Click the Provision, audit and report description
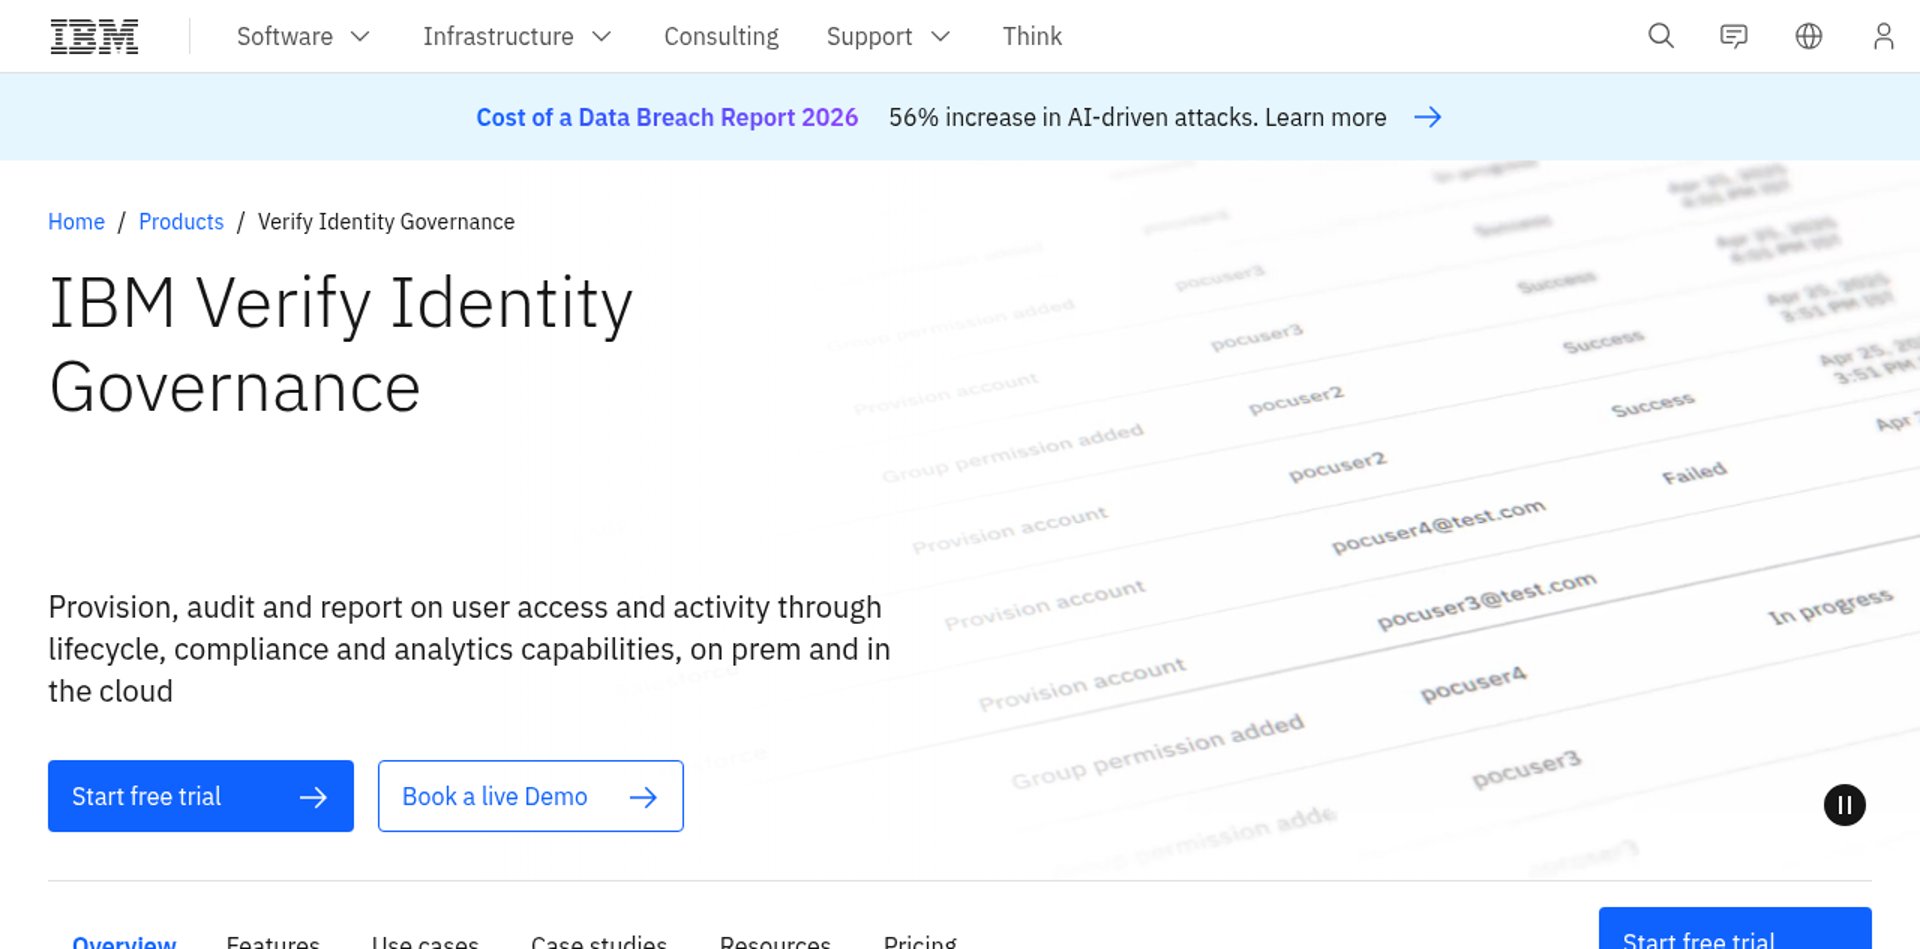Screen dimensions: 1920x949 click(469, 649)
